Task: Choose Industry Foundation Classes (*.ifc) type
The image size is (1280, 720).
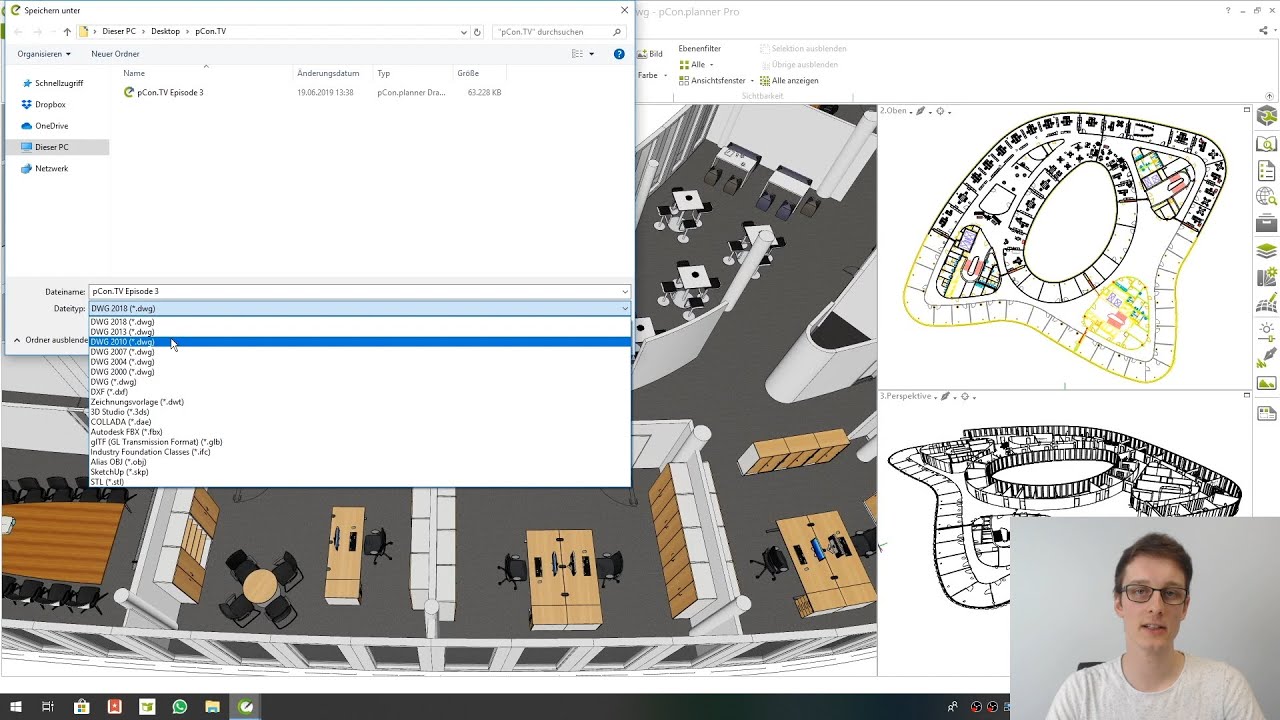Action: [360, 452]
